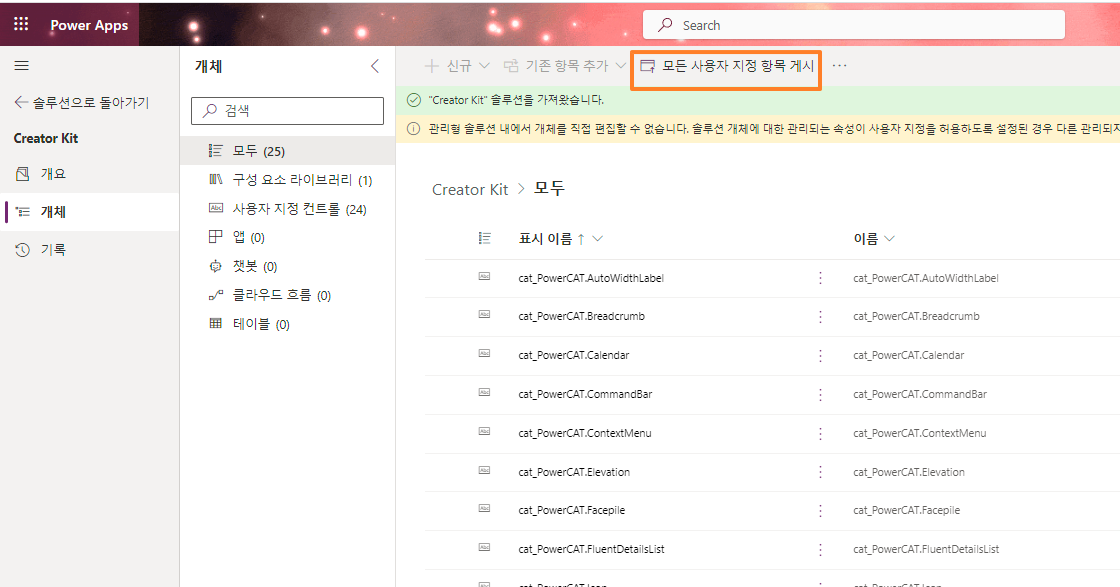Click the managed solution info icon

tap(414, 129)
